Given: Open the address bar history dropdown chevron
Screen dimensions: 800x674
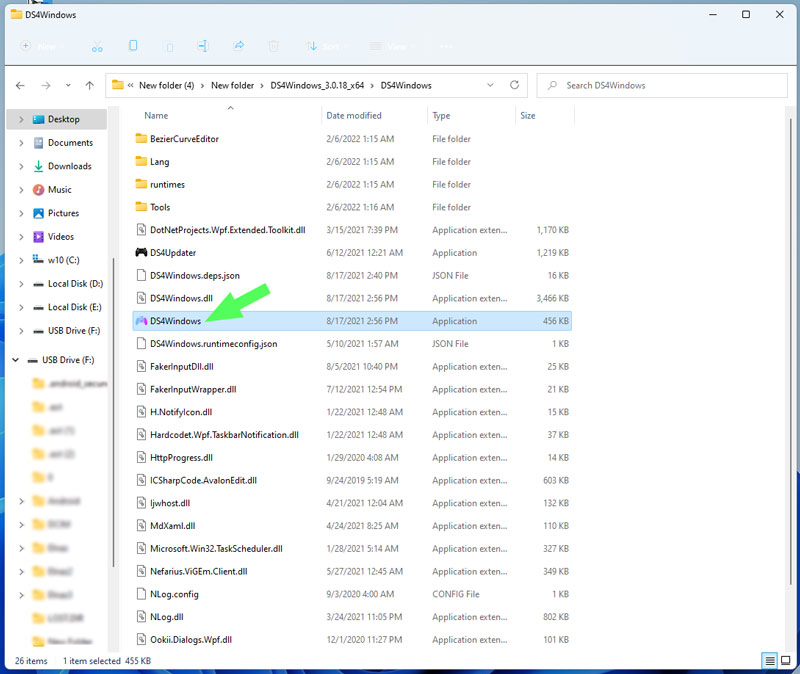Looking at the screenshot, I should click(x=492, y=85).
